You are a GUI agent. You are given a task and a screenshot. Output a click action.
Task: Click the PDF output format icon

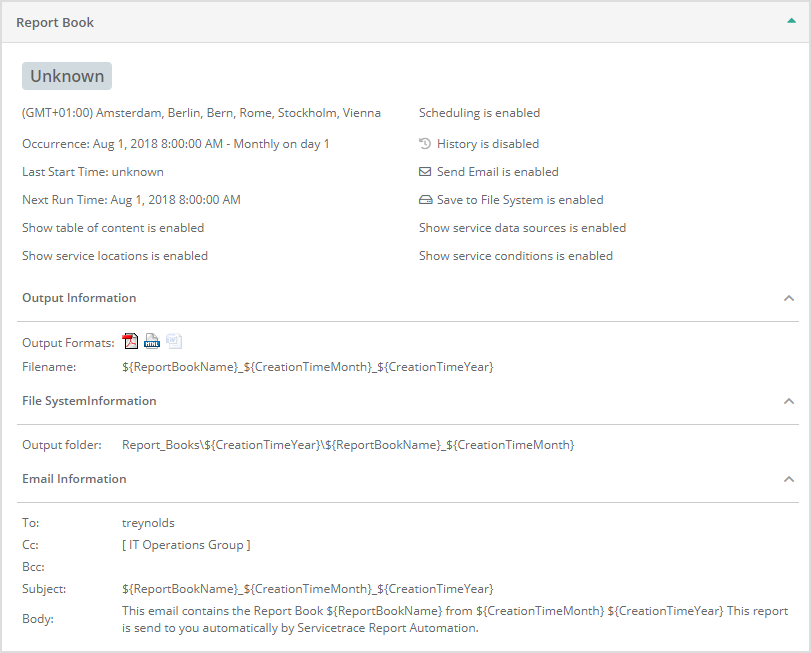click(x=130, y=341)
